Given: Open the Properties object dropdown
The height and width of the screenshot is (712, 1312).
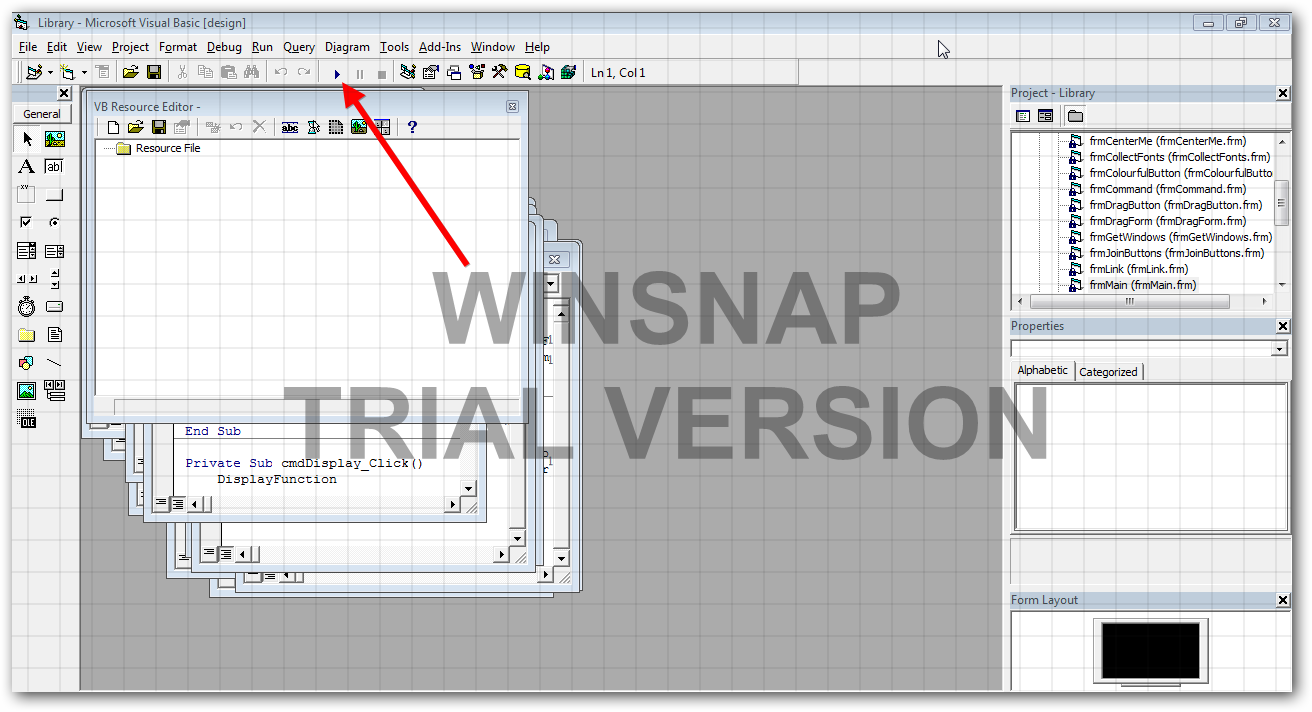Looking at the screenshot, I should (1279, 349).
